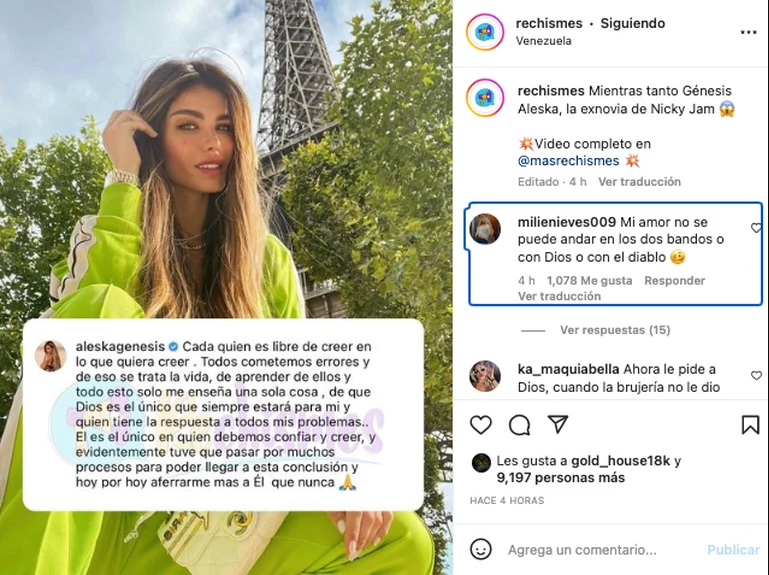Viewport: 769px width, 575px height.
Task: Expand Ver respuestas (15) replies
Action: [615, 330]
